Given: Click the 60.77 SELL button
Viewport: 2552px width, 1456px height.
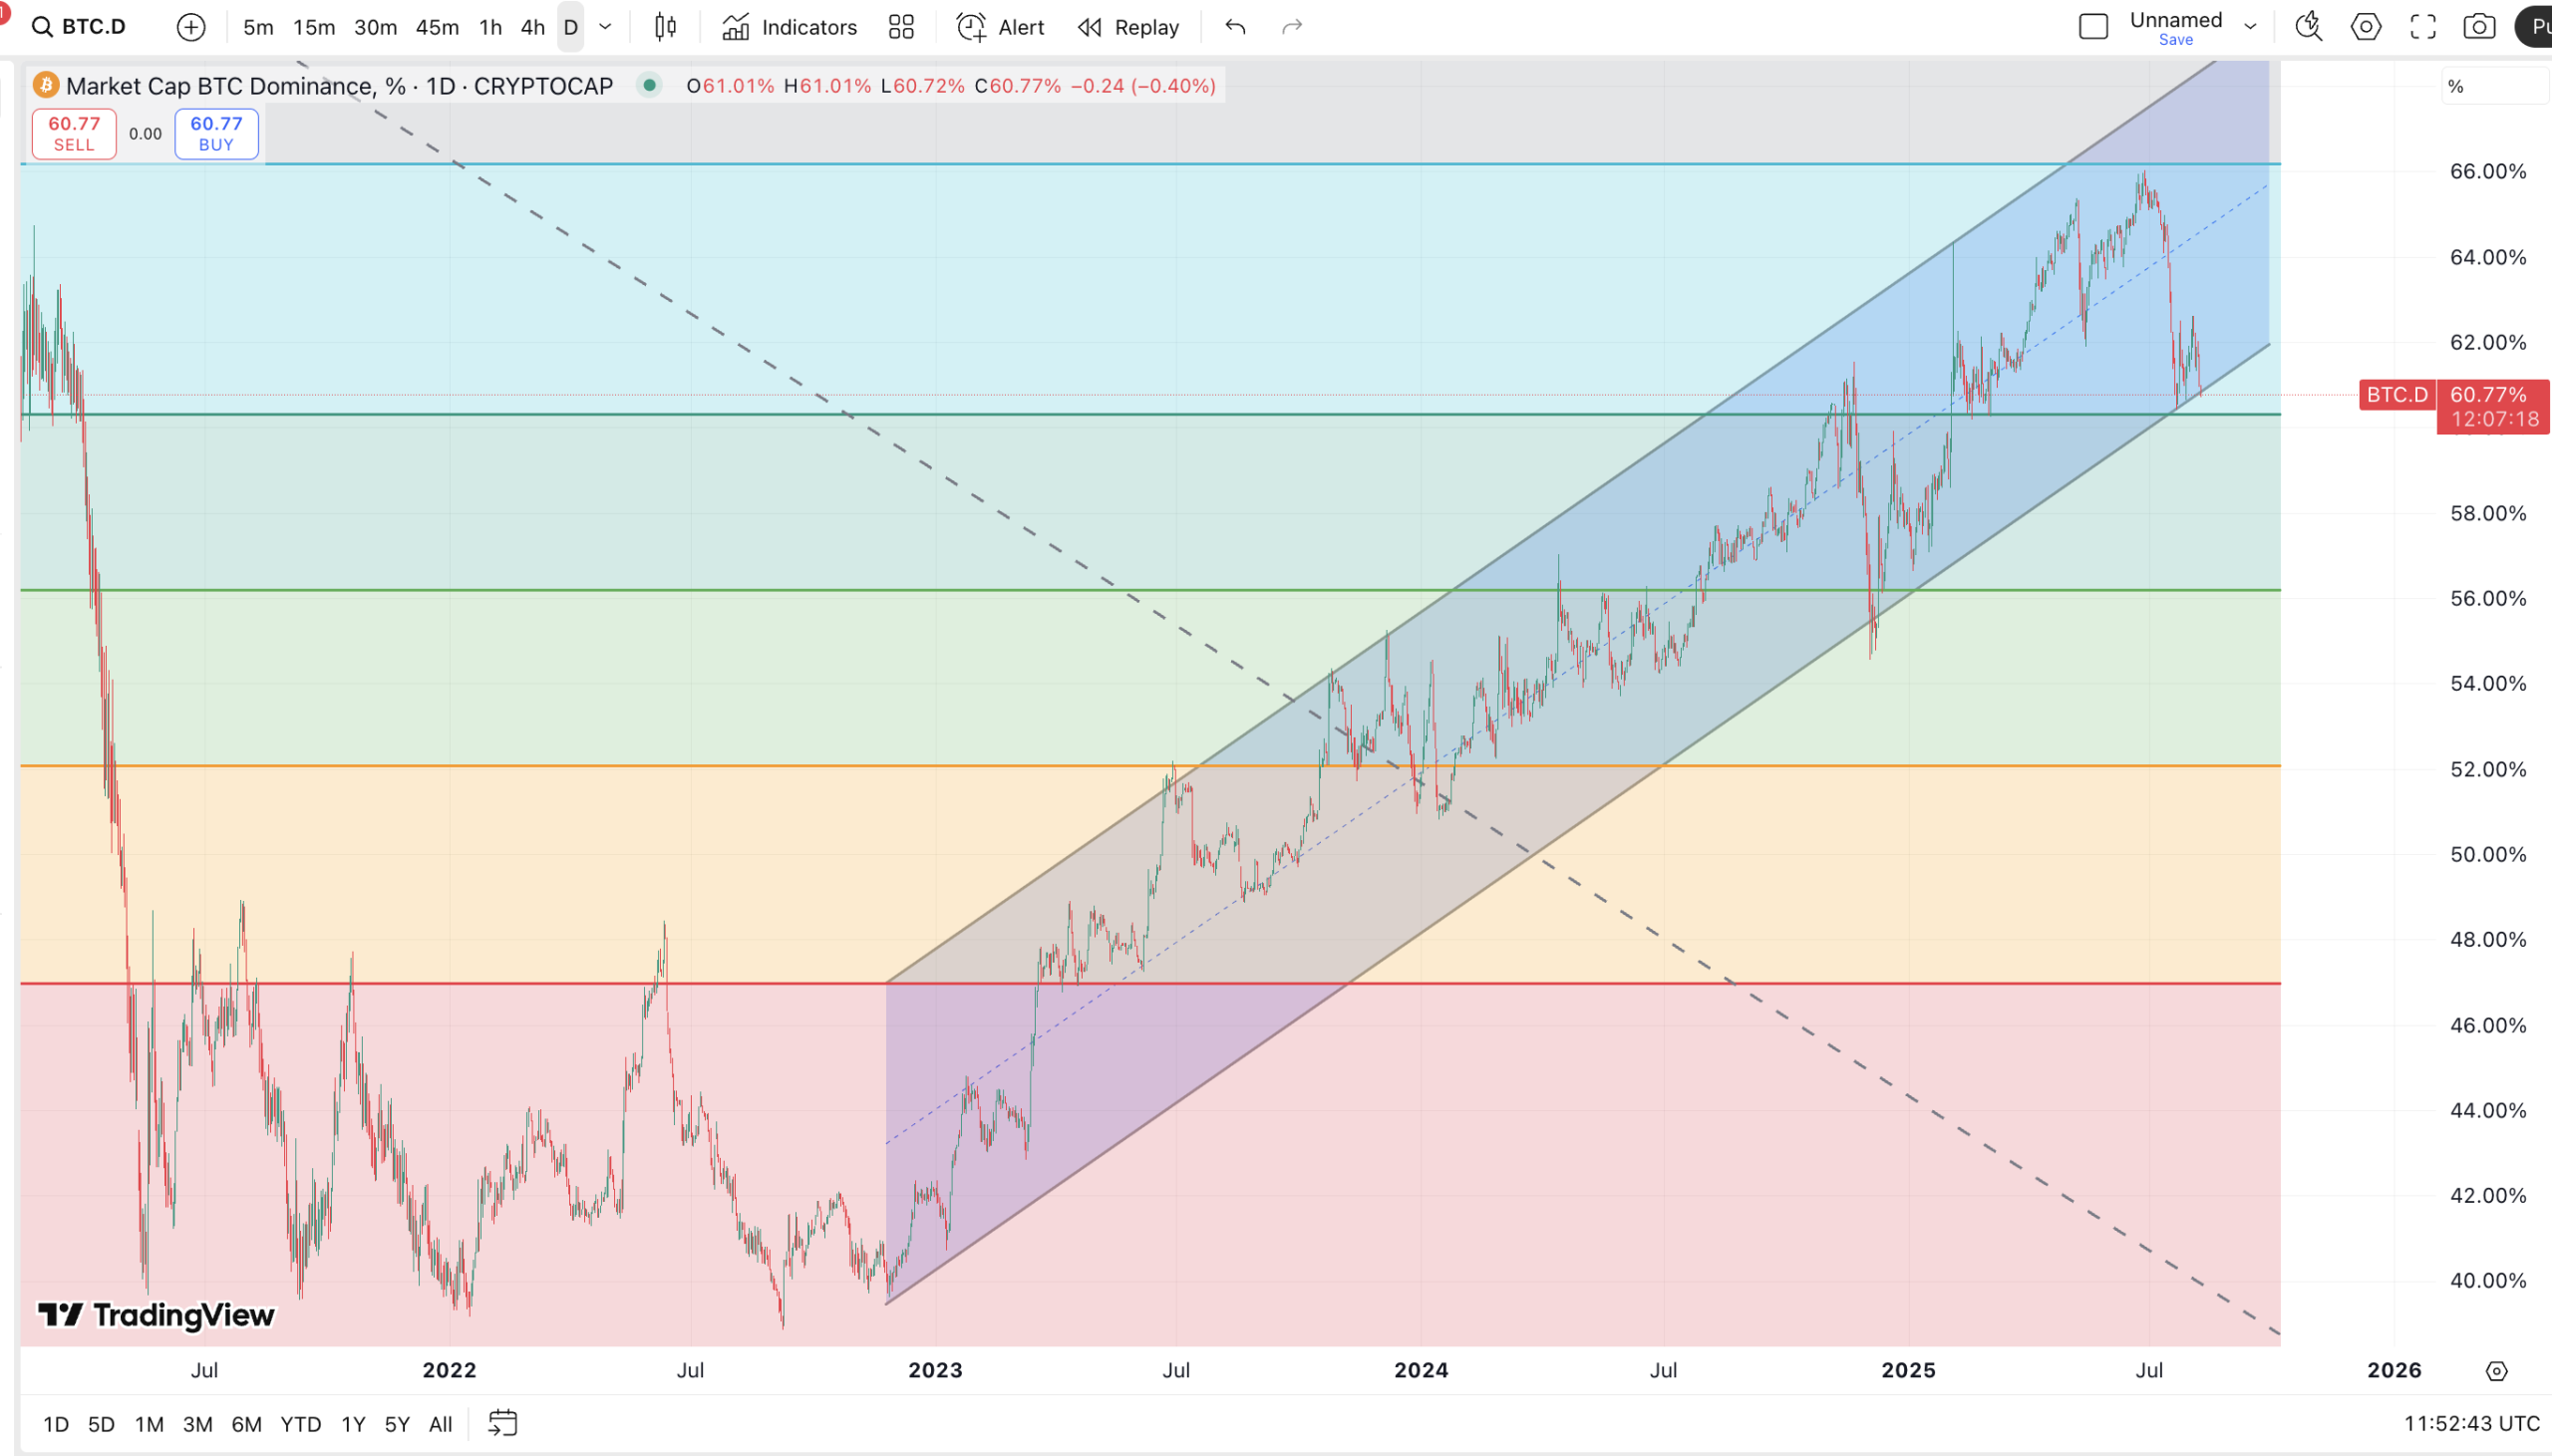Looking at the screenshot, I should (74, 133).
